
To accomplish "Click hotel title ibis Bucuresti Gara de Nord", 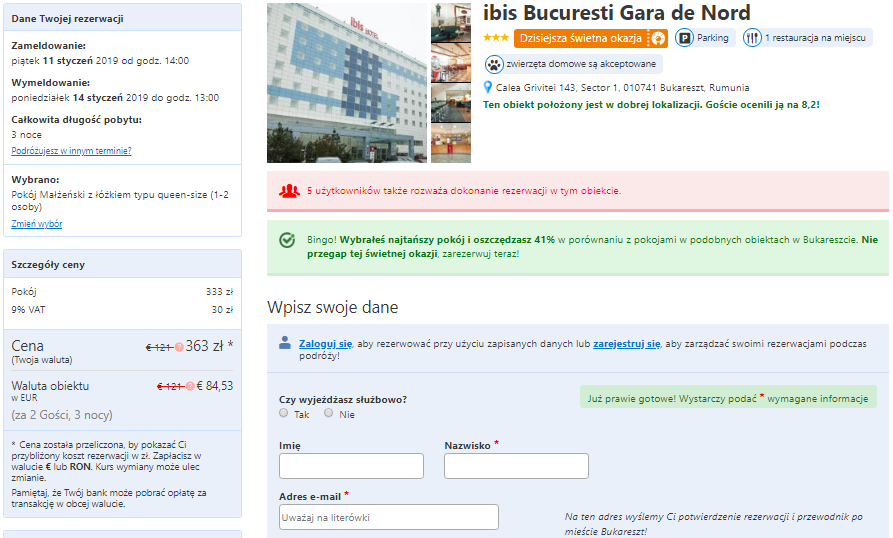I will coord(617,13).
